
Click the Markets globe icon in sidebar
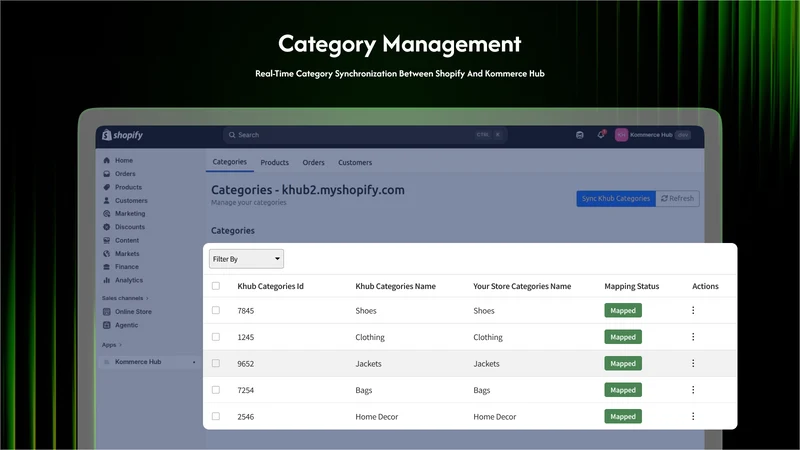click(107, 254)
